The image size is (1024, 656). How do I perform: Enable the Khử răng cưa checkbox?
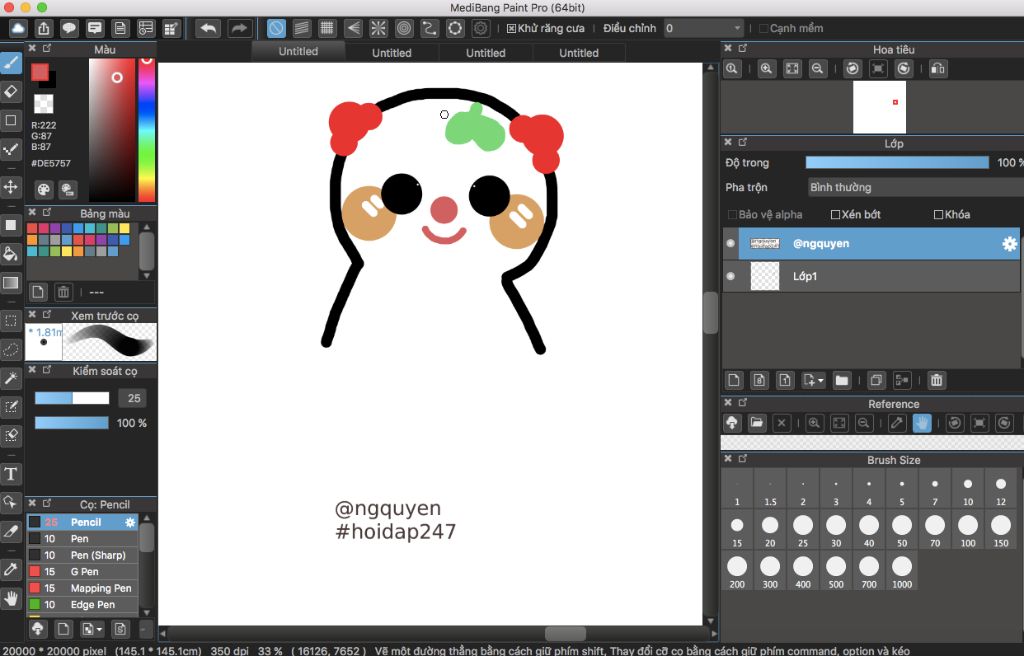coord(512,29)
